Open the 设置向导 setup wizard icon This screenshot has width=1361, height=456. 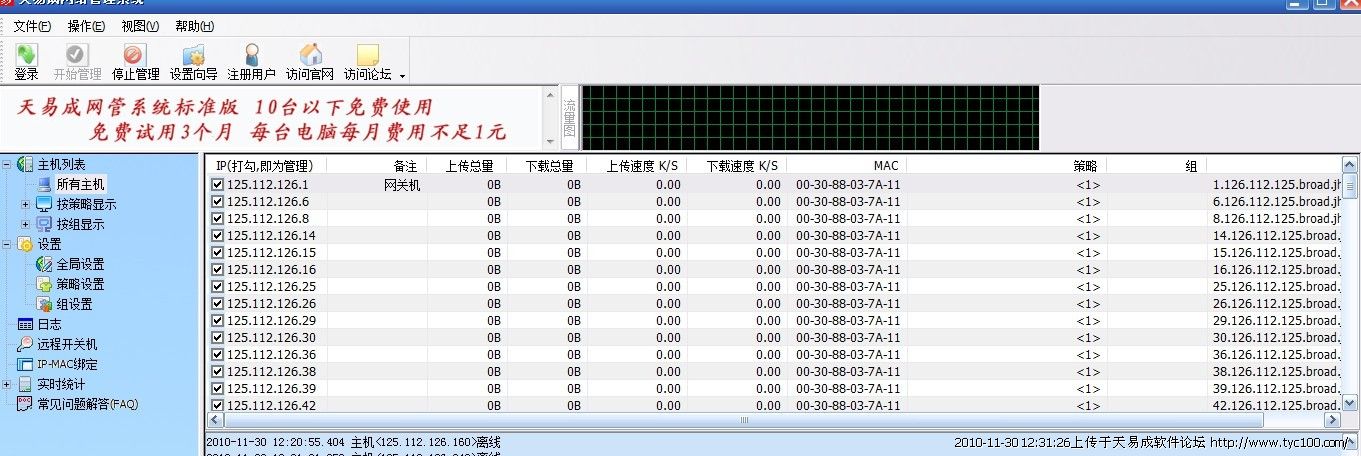pyautogui.click(x=193, y=54)
